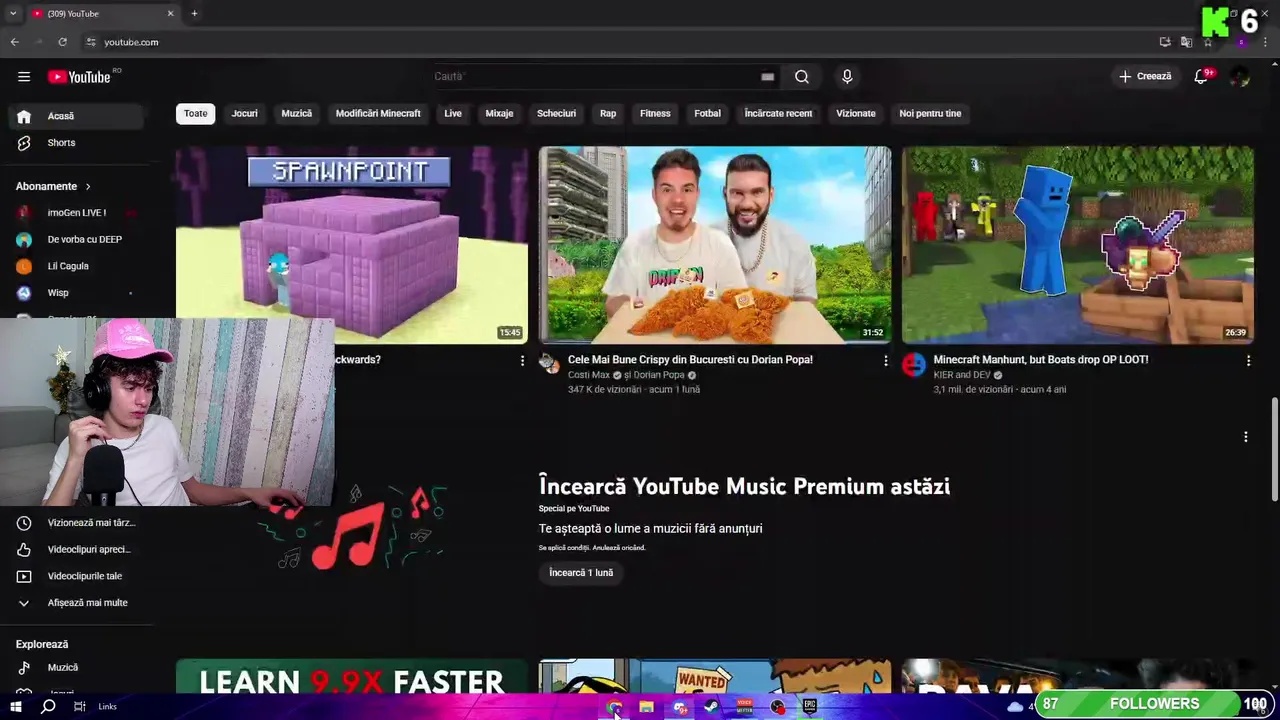This screenshot has width=1280, height=720.
Task: Install YouTube app icon in address bar
Action: coord(1165,42)
